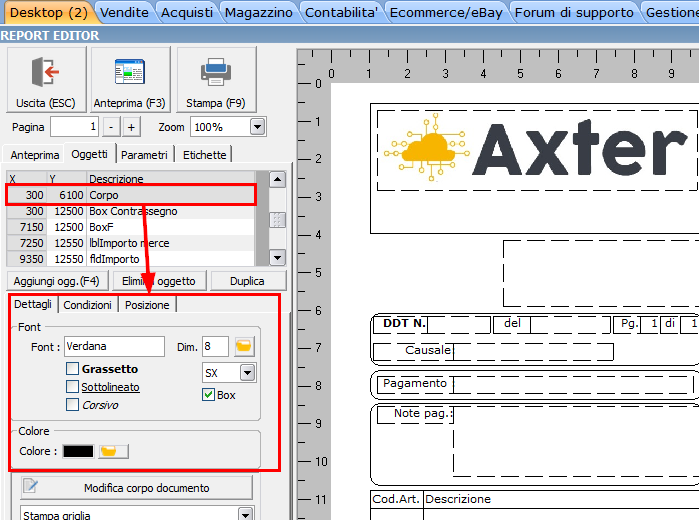Image resolution: width=699 pixels, height=520 pixels.
Task: Open the Vendite tab
Action: click(x=124, y=12)
